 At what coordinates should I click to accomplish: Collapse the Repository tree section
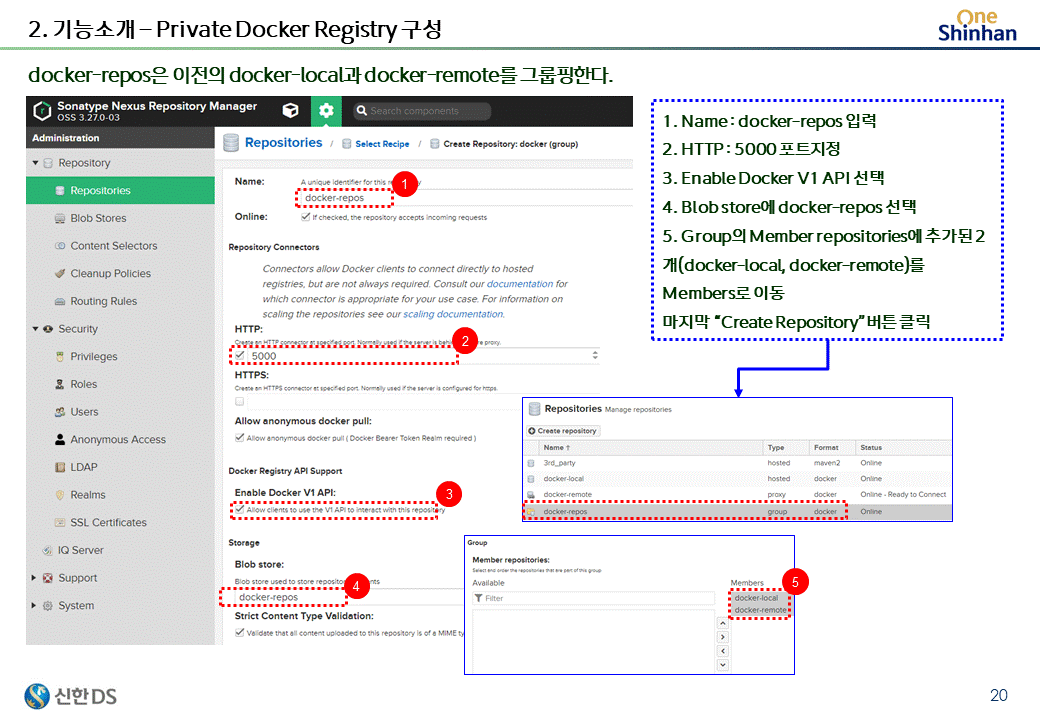35,163
